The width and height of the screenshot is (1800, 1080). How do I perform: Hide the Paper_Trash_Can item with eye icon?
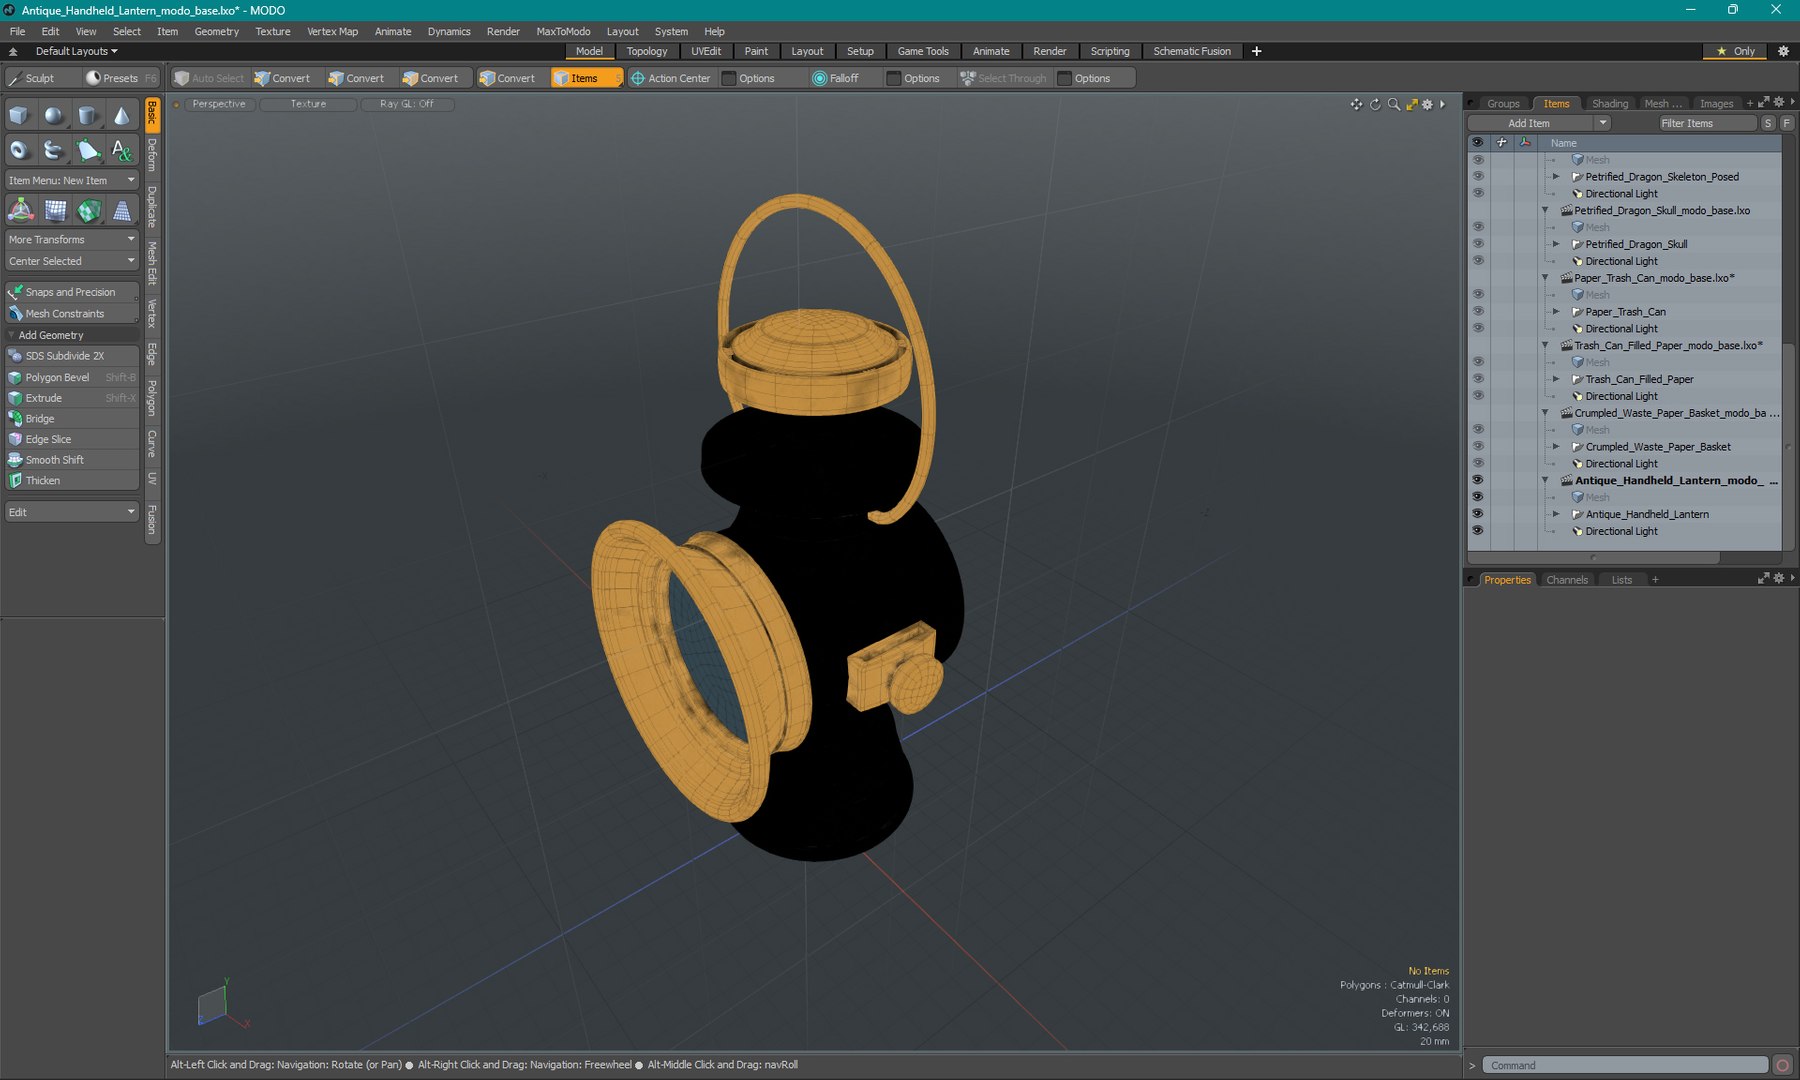point(1477,312)
